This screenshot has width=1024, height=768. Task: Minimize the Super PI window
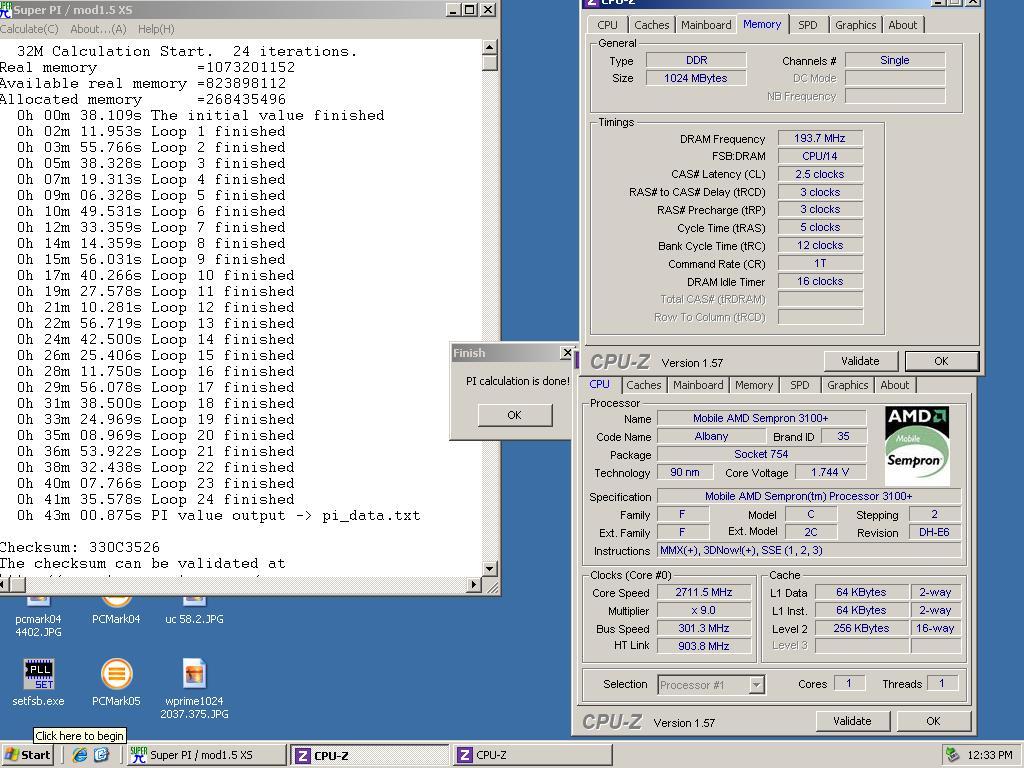[454, 10]
